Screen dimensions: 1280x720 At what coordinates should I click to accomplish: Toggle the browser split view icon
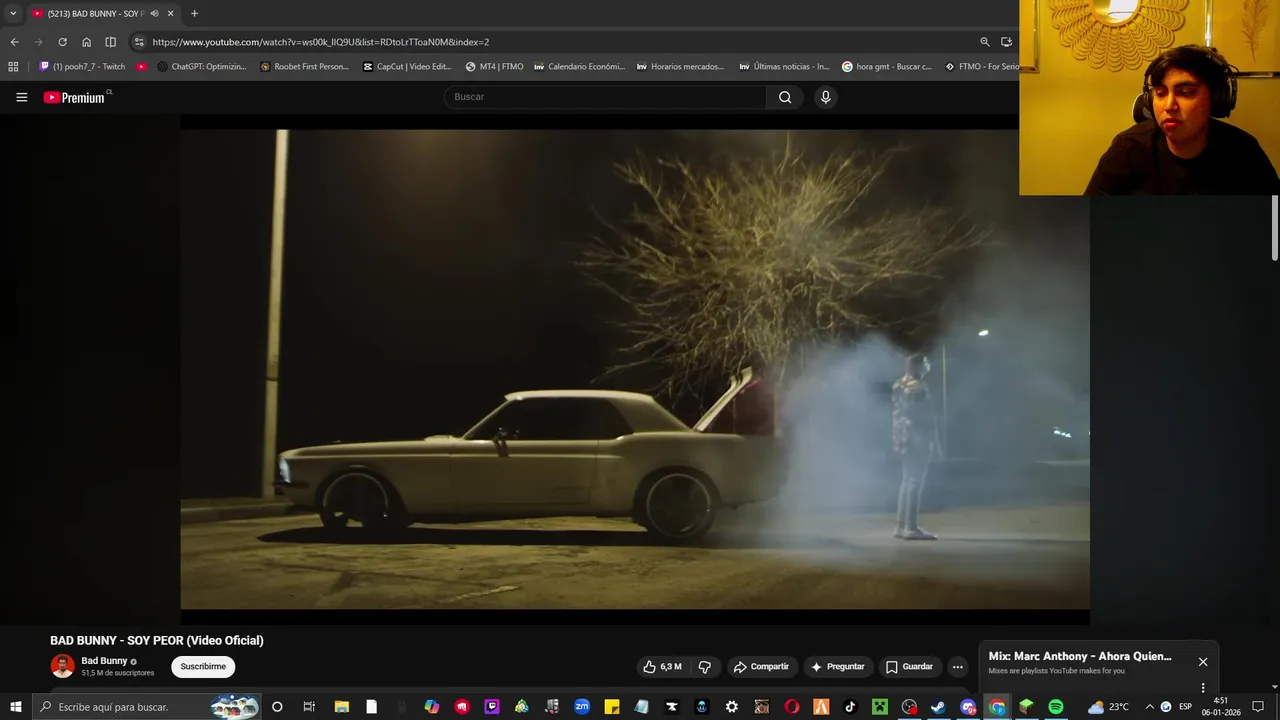[110, 42]
